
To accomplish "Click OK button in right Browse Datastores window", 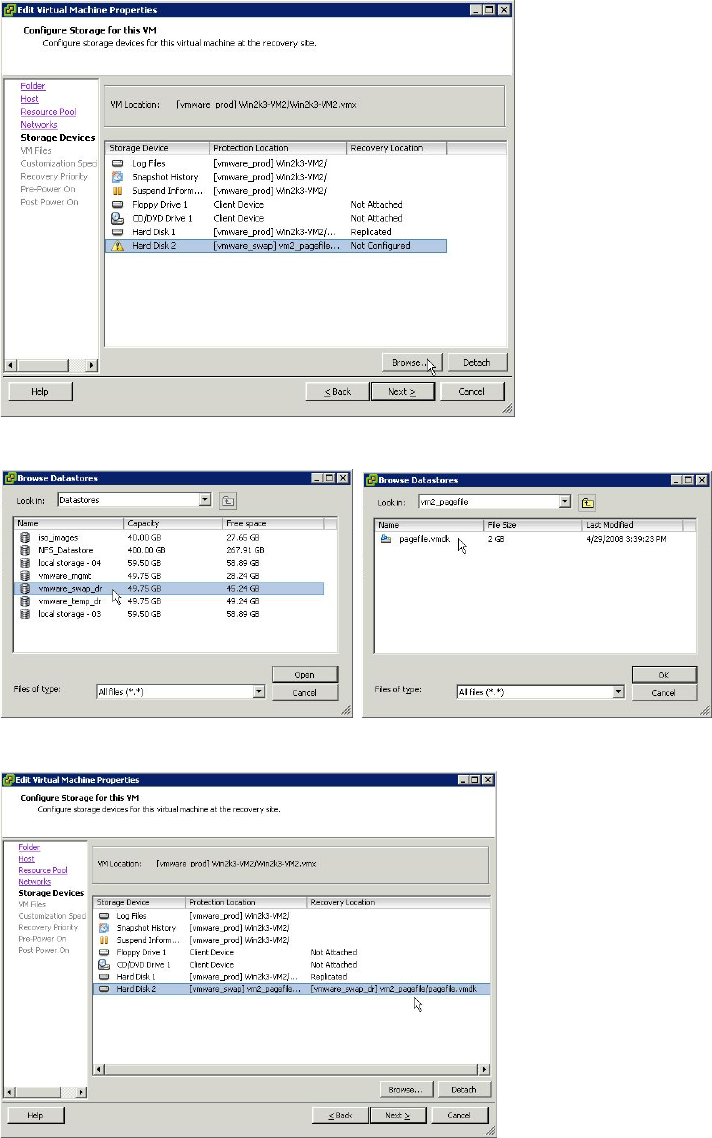I will click(x=664, y=674).
